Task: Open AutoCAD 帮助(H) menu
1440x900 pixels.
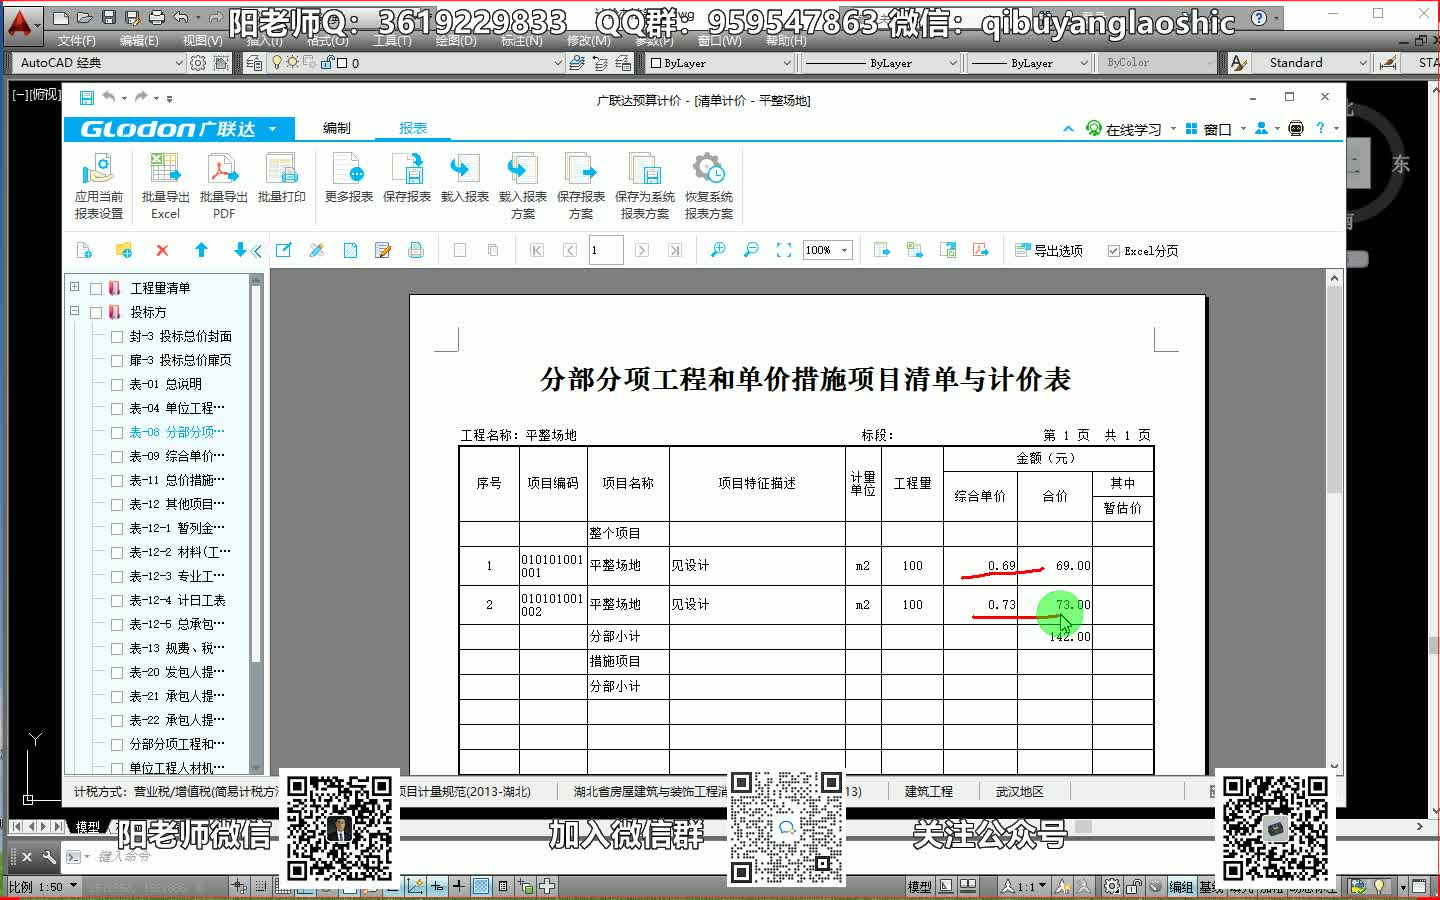Action: coord(786,41)
